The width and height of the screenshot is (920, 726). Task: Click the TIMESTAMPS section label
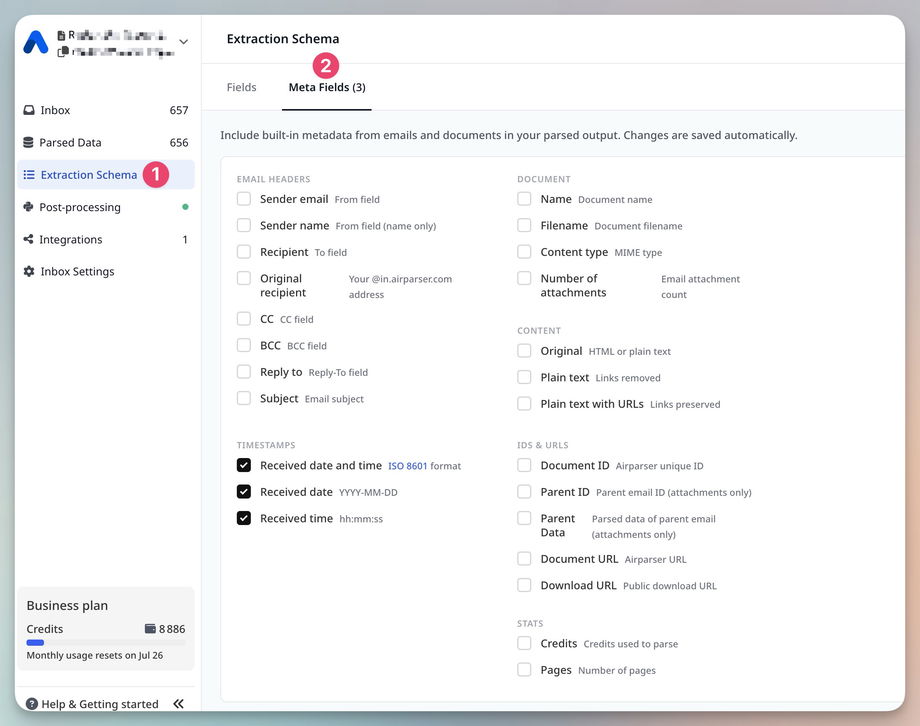(x=266, y=445)
